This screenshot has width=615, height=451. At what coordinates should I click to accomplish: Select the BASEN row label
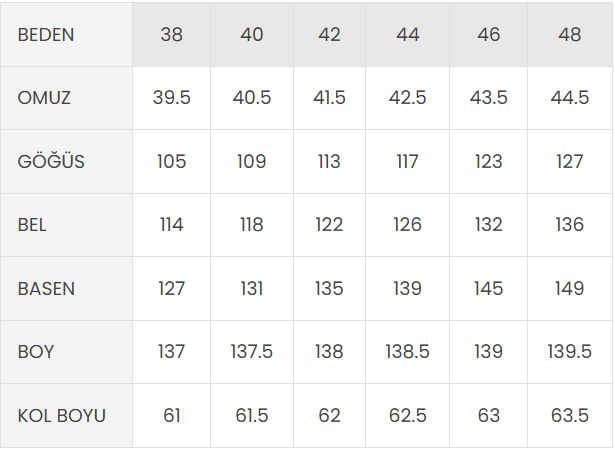pos(46,289)
